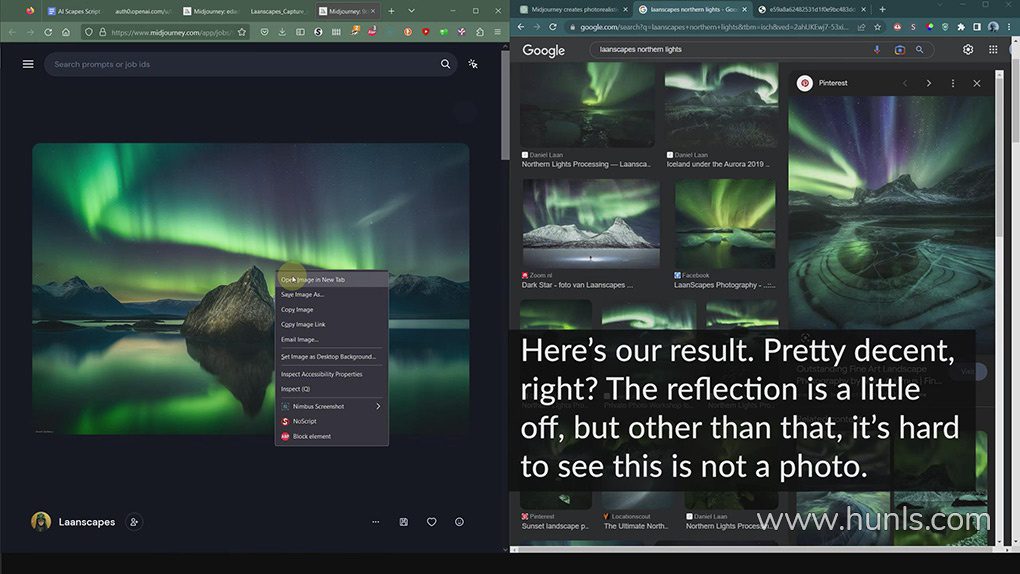The width and height of the screenshot is (1020, 574).
Task: Open Google apps grid
Action: 993,49
